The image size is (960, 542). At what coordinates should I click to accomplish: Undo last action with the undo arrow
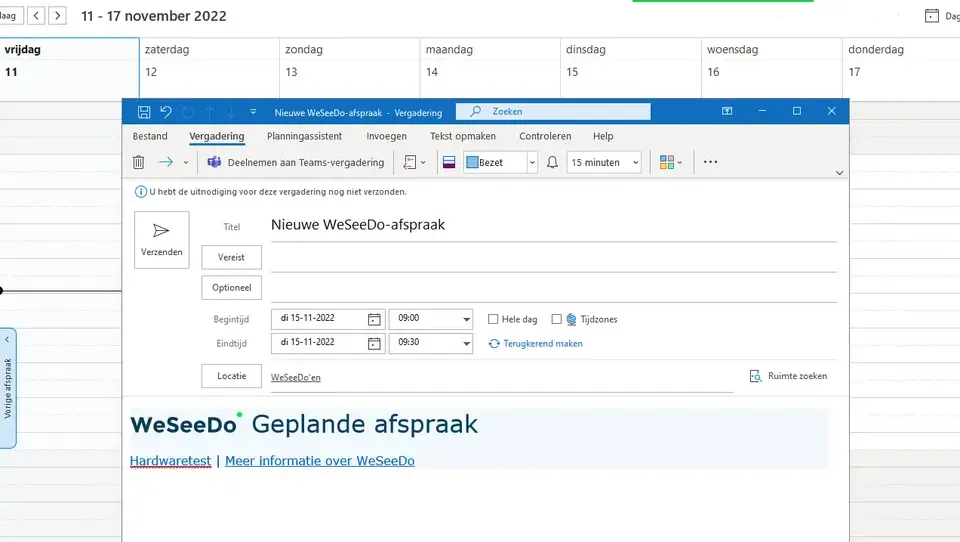point(166,111)
